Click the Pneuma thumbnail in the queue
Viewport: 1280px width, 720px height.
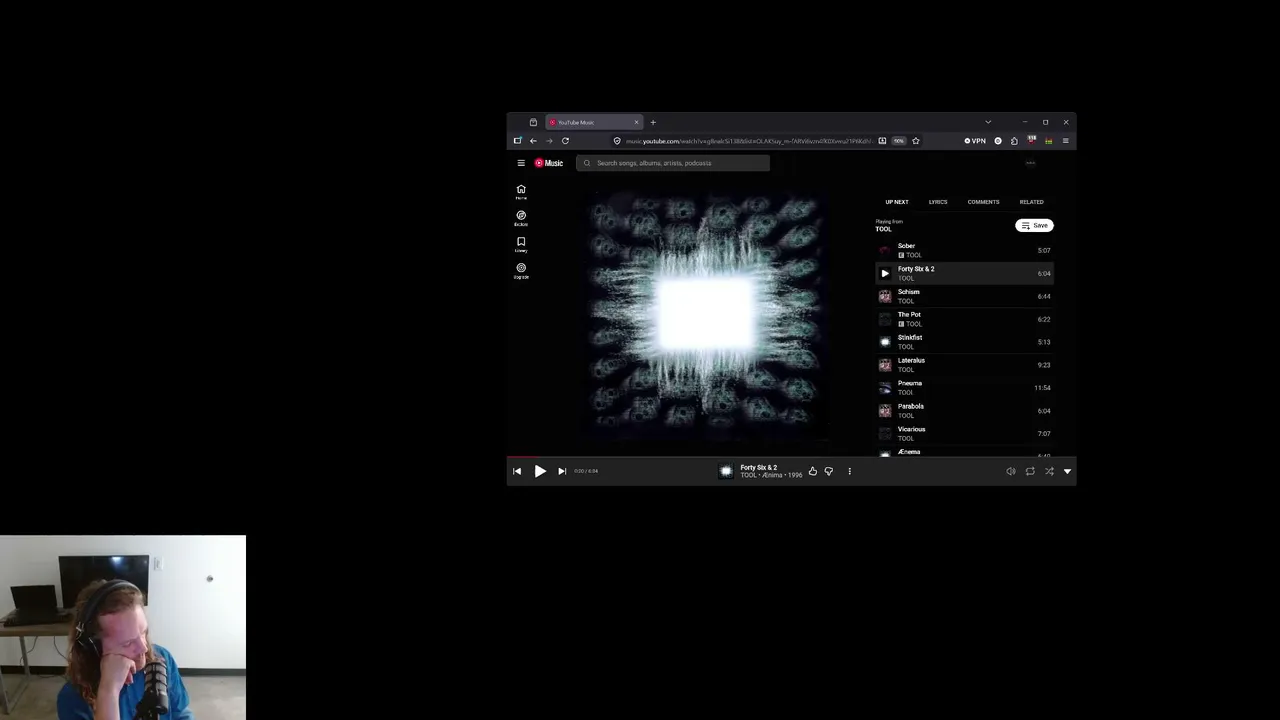[884, 388]
